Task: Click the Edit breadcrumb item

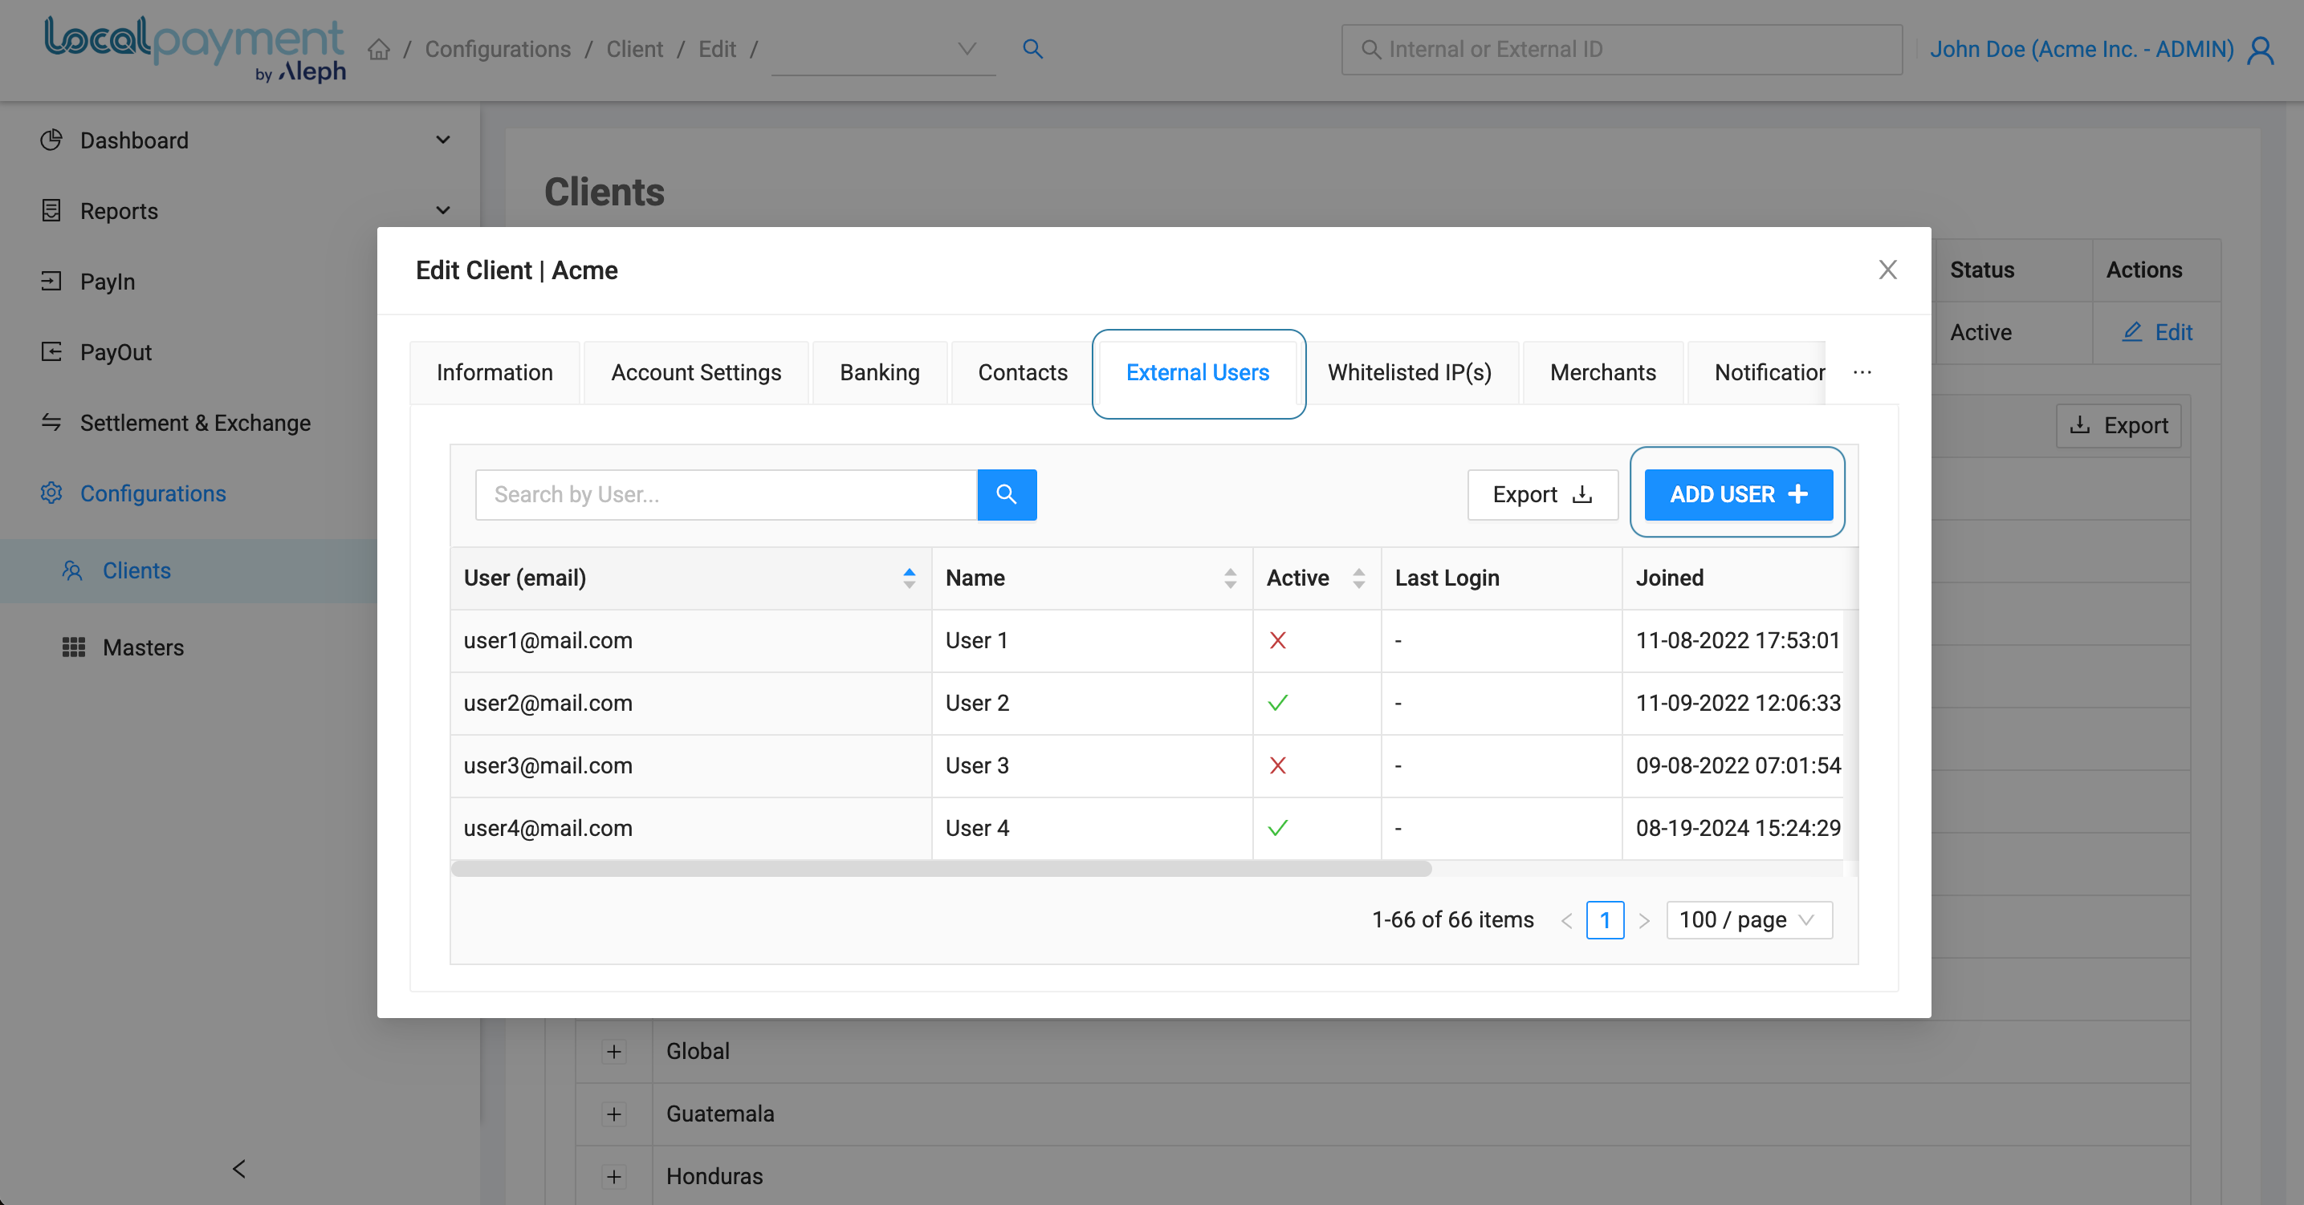Action: 717,49
